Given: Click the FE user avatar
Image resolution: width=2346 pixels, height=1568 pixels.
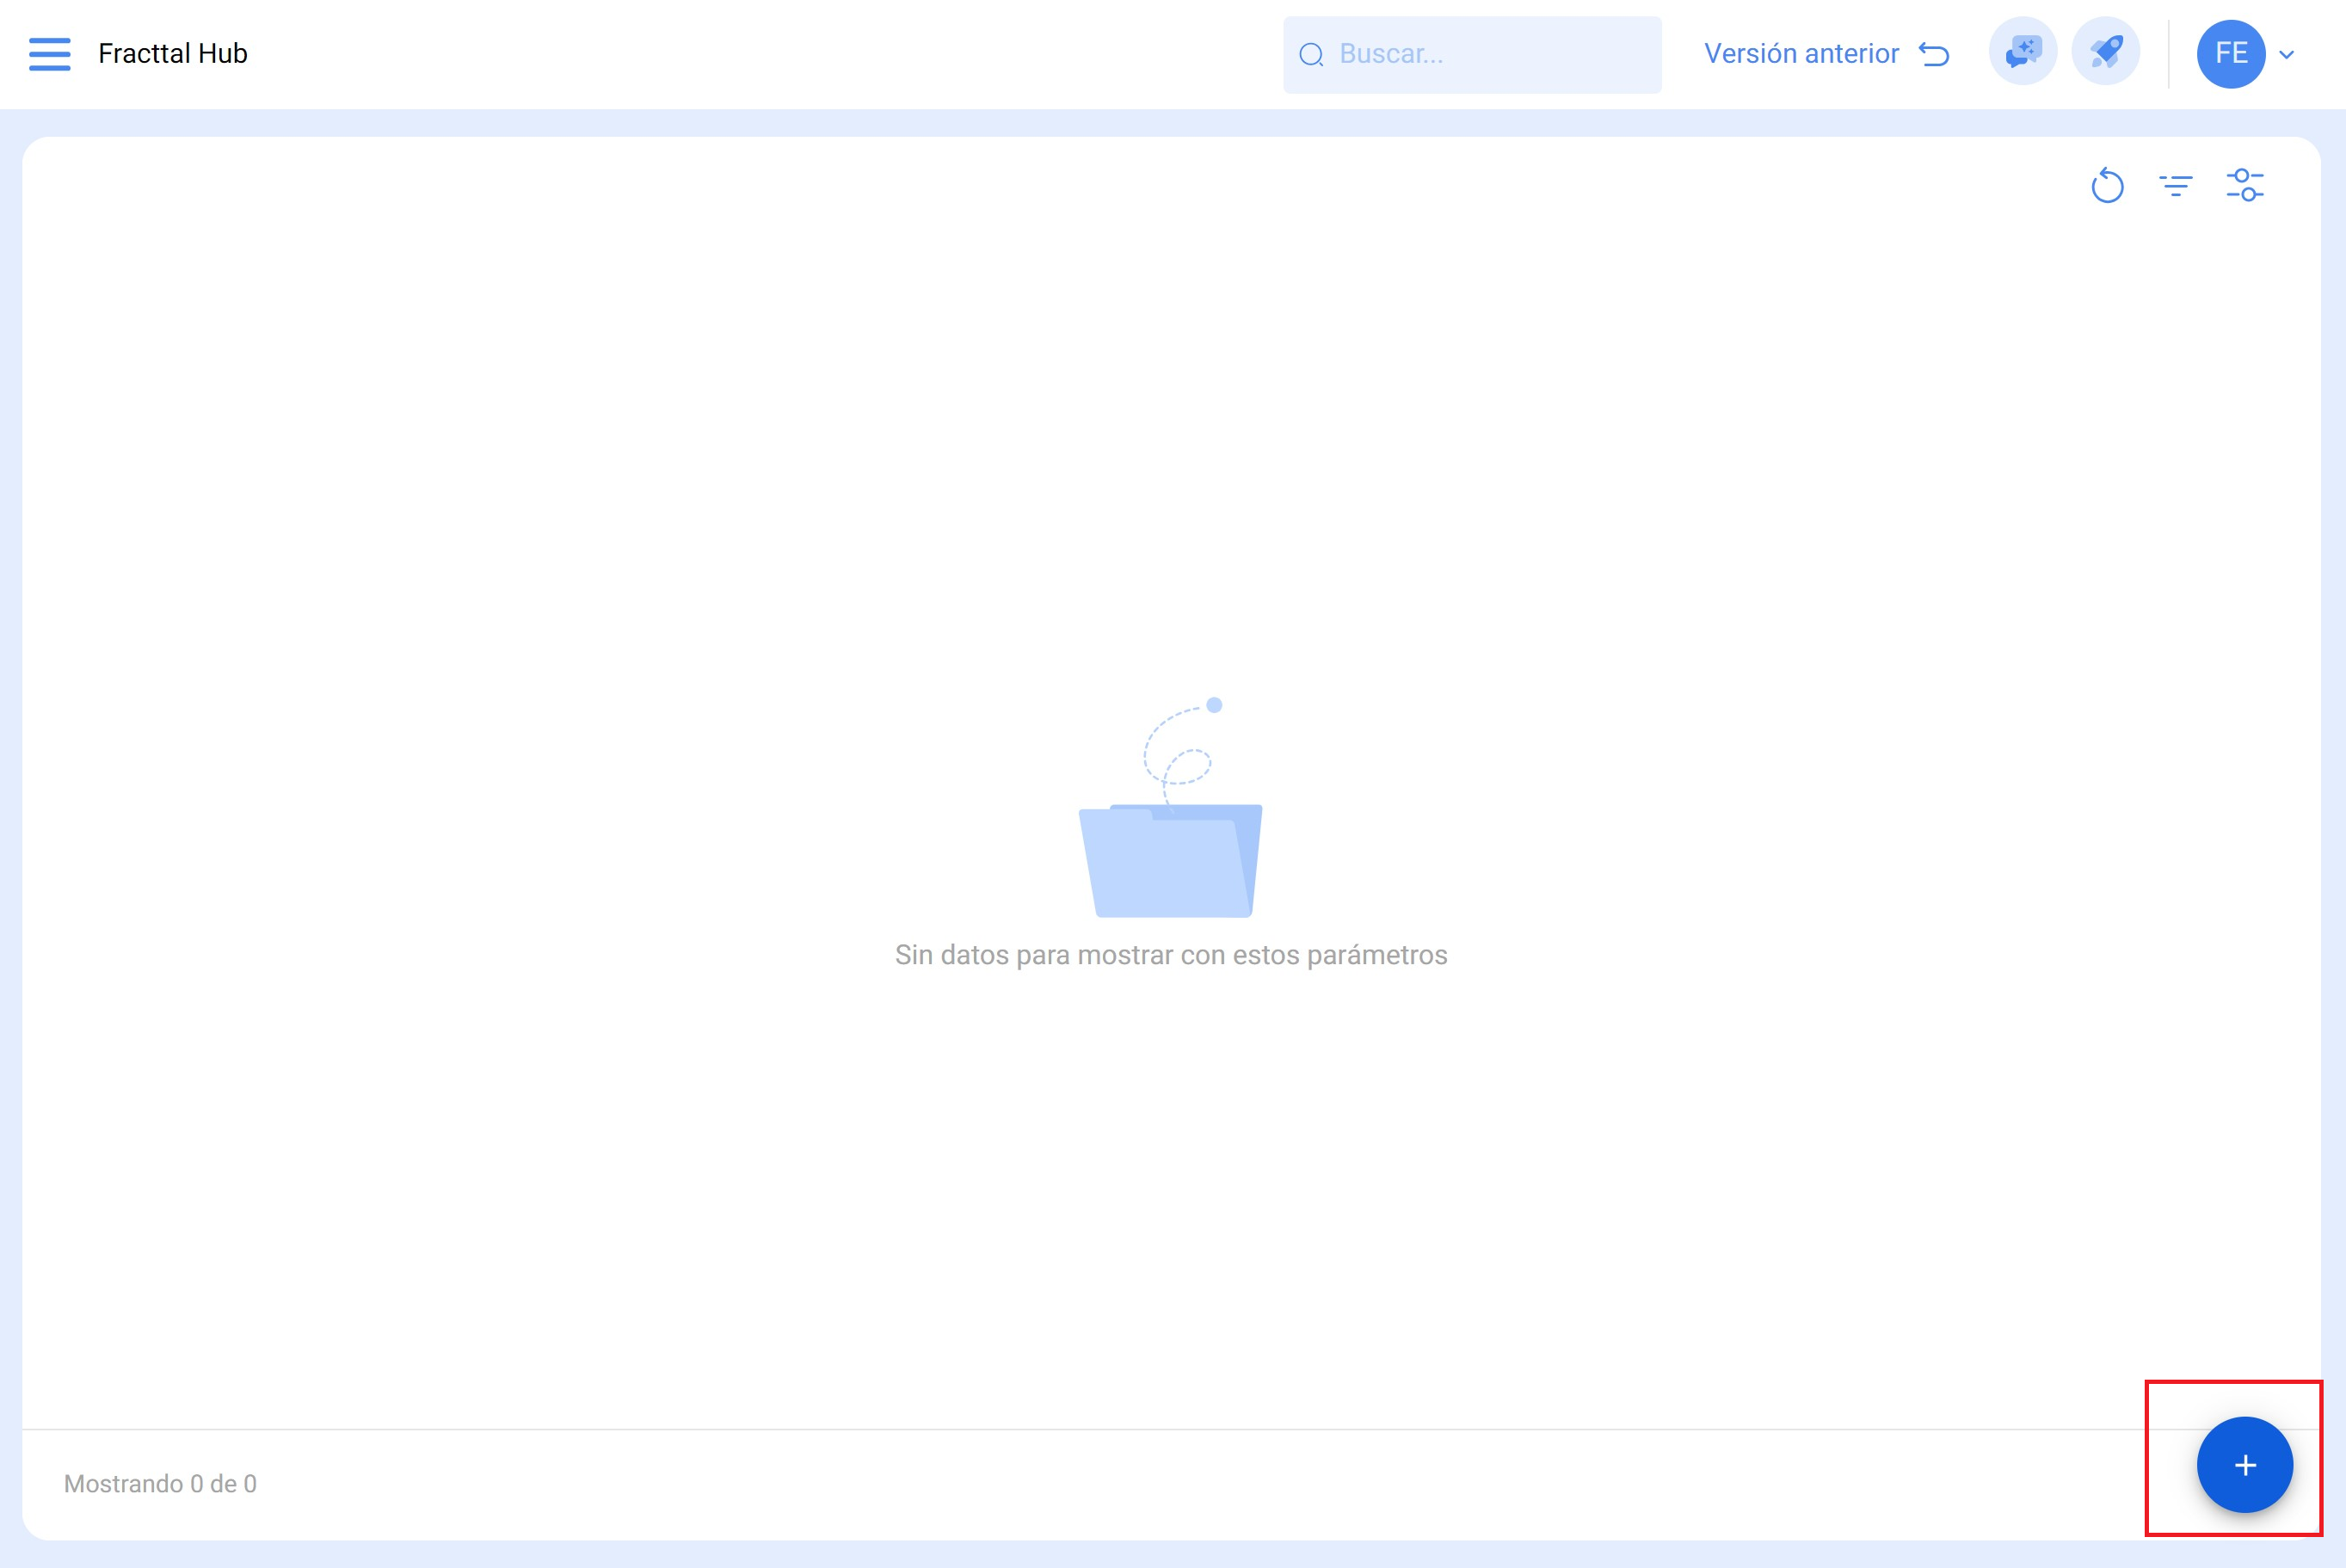Looking at the screenshot, I should 2231,54.
